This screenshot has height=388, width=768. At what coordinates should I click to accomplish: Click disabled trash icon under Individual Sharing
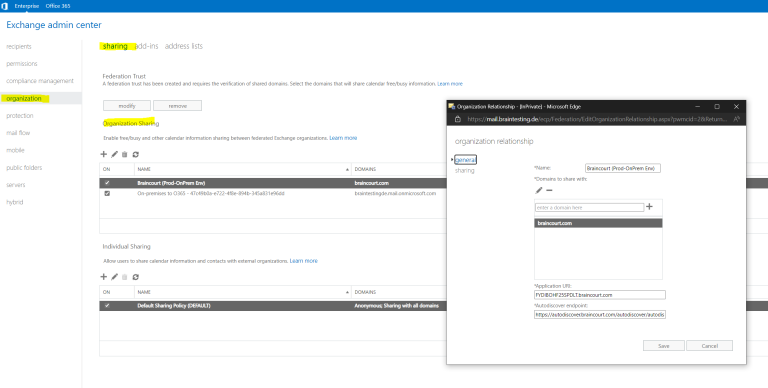[x=124, y=277]
